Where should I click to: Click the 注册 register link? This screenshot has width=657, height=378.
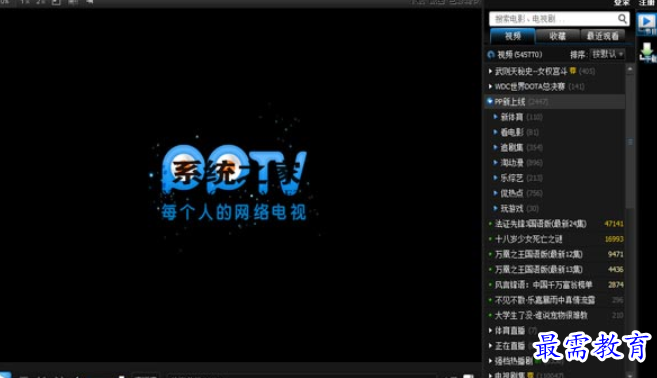[647, 3]
